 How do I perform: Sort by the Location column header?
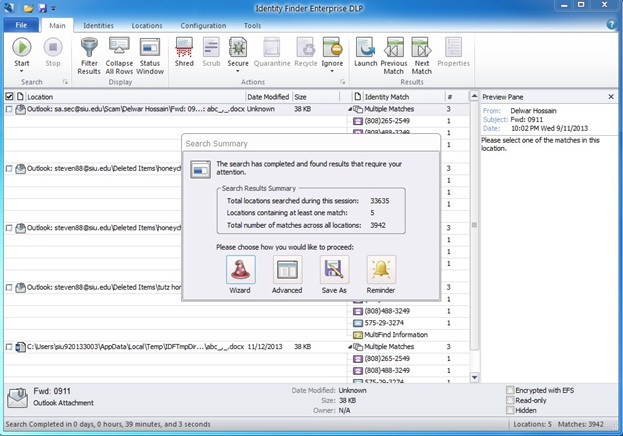tap(135, 97)
